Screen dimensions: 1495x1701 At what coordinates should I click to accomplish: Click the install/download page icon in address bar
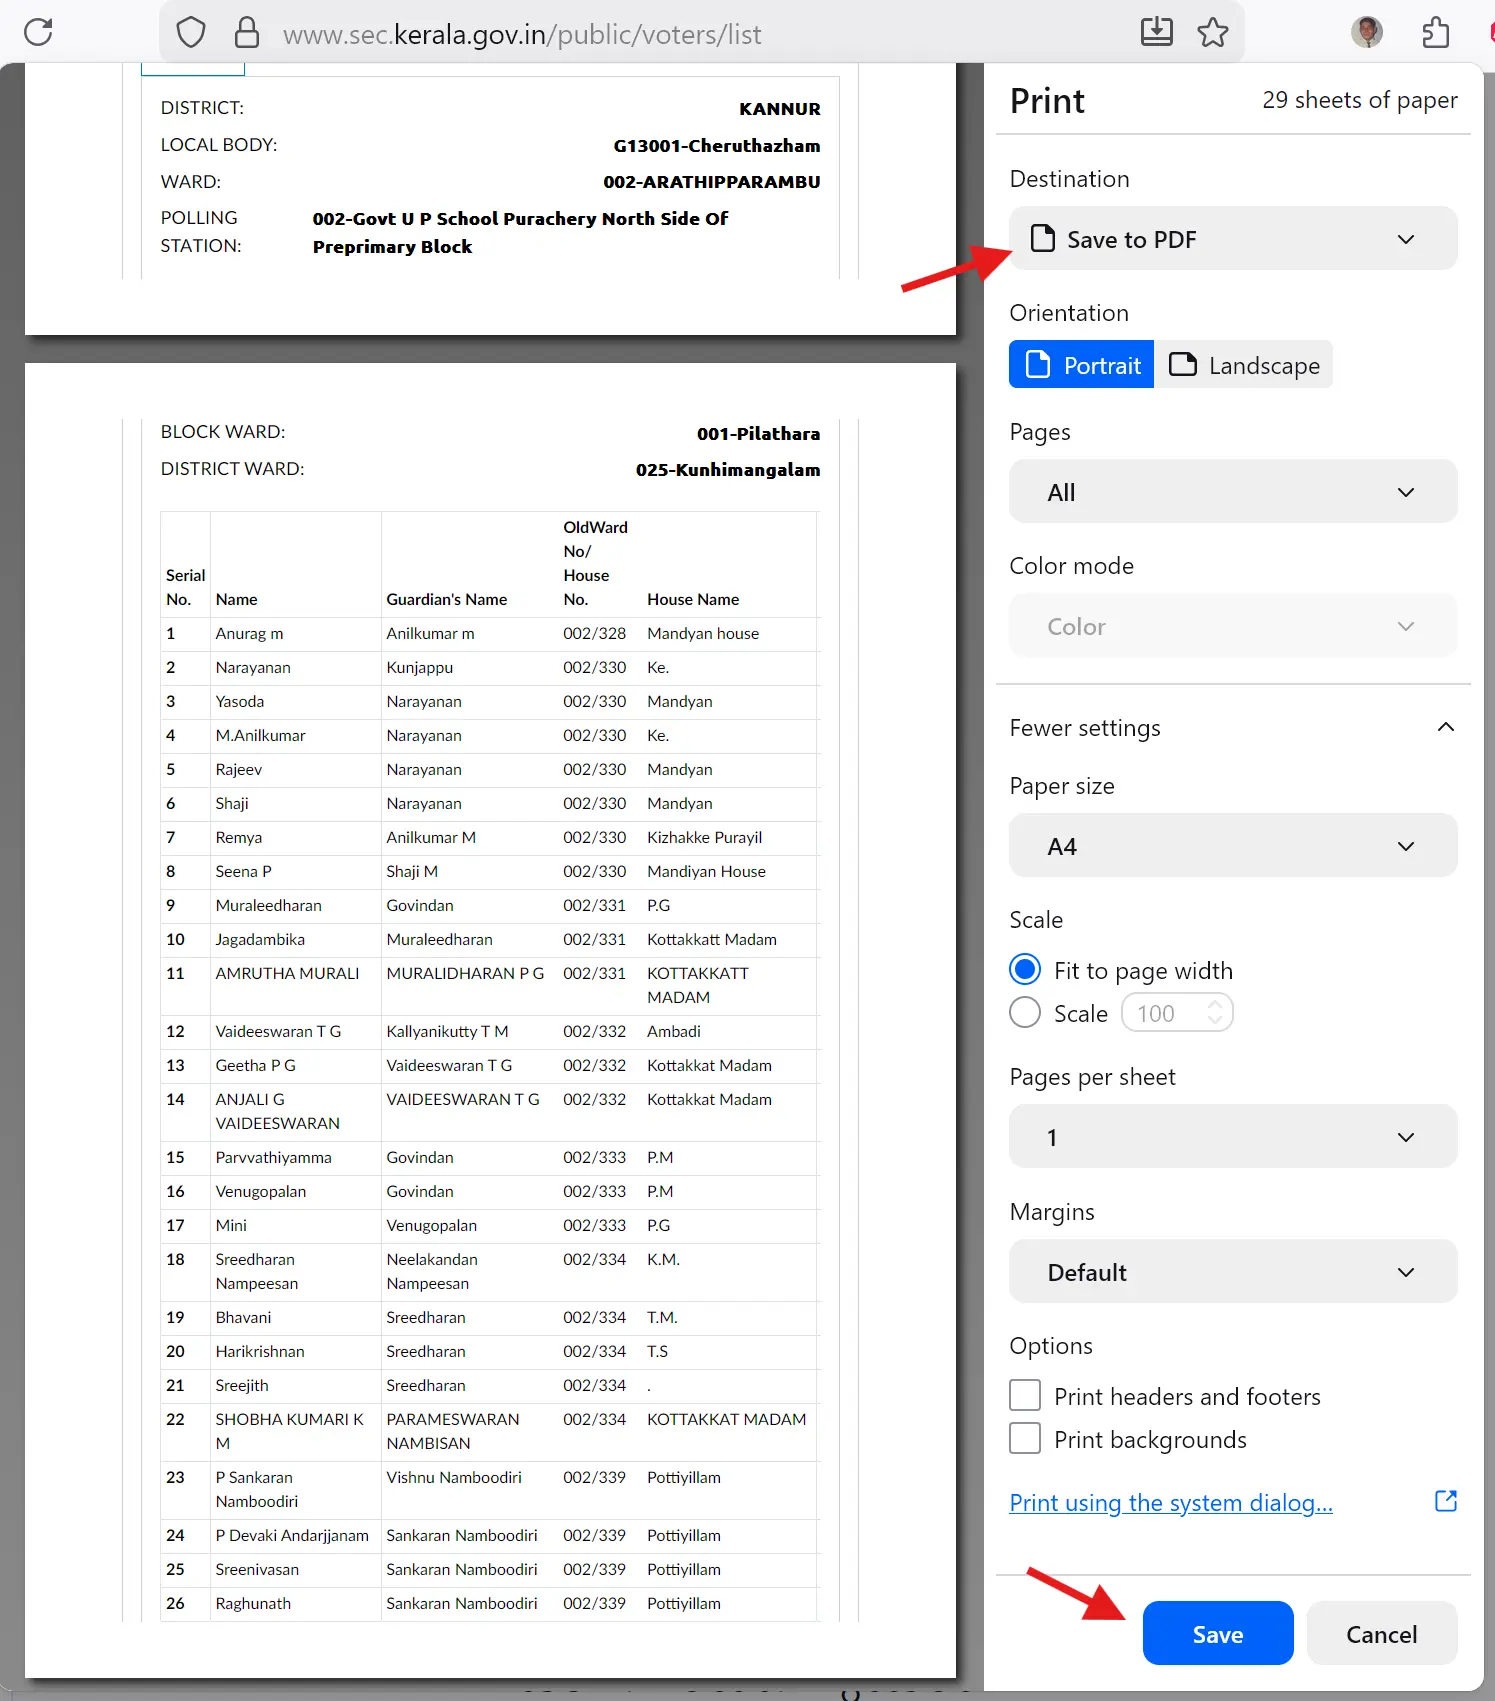click(x=1157, y=32)
